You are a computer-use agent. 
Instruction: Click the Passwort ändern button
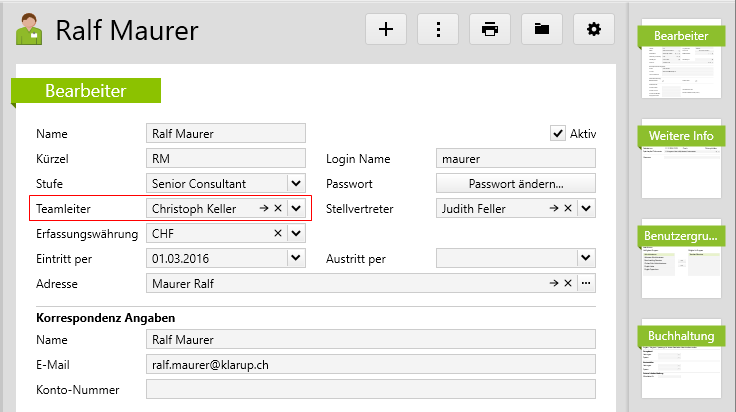(x=516, y=183)
